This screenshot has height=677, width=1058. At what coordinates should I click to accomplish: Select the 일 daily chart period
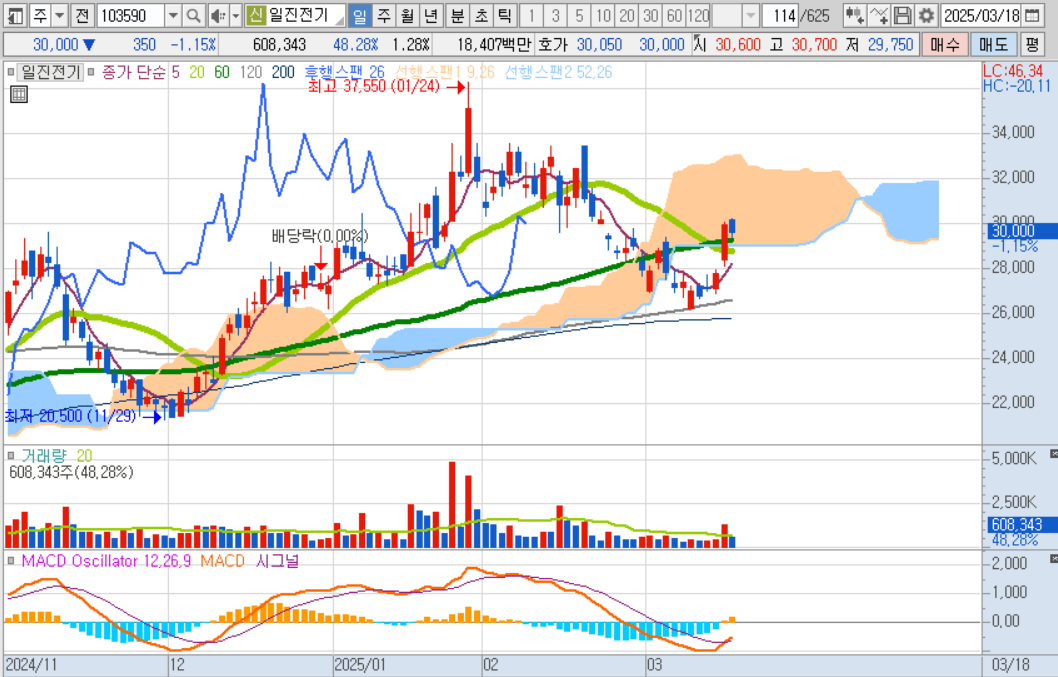(360, 15)
